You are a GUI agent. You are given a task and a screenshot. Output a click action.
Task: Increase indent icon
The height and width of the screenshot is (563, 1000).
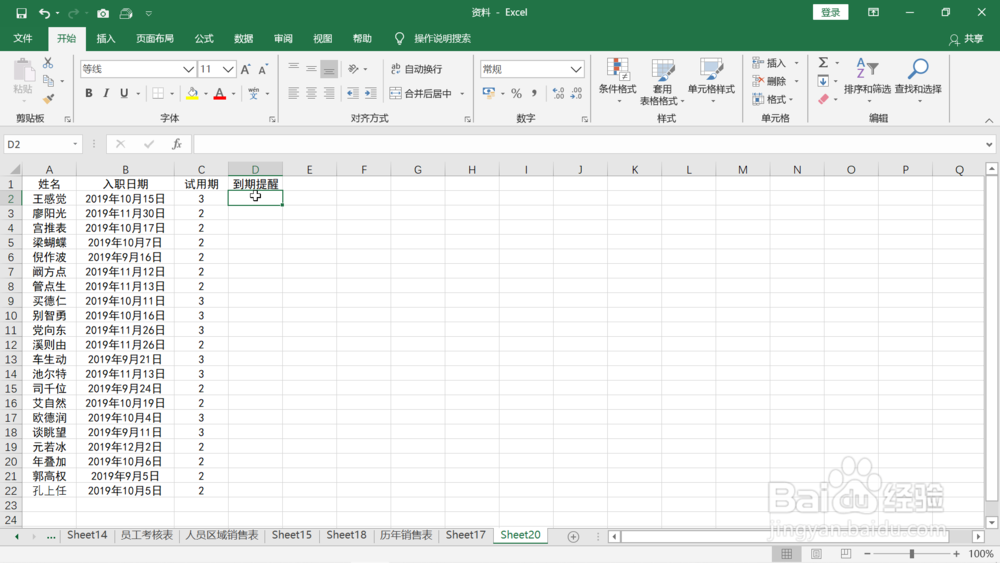pyautogui.click(x=371, y=93)
